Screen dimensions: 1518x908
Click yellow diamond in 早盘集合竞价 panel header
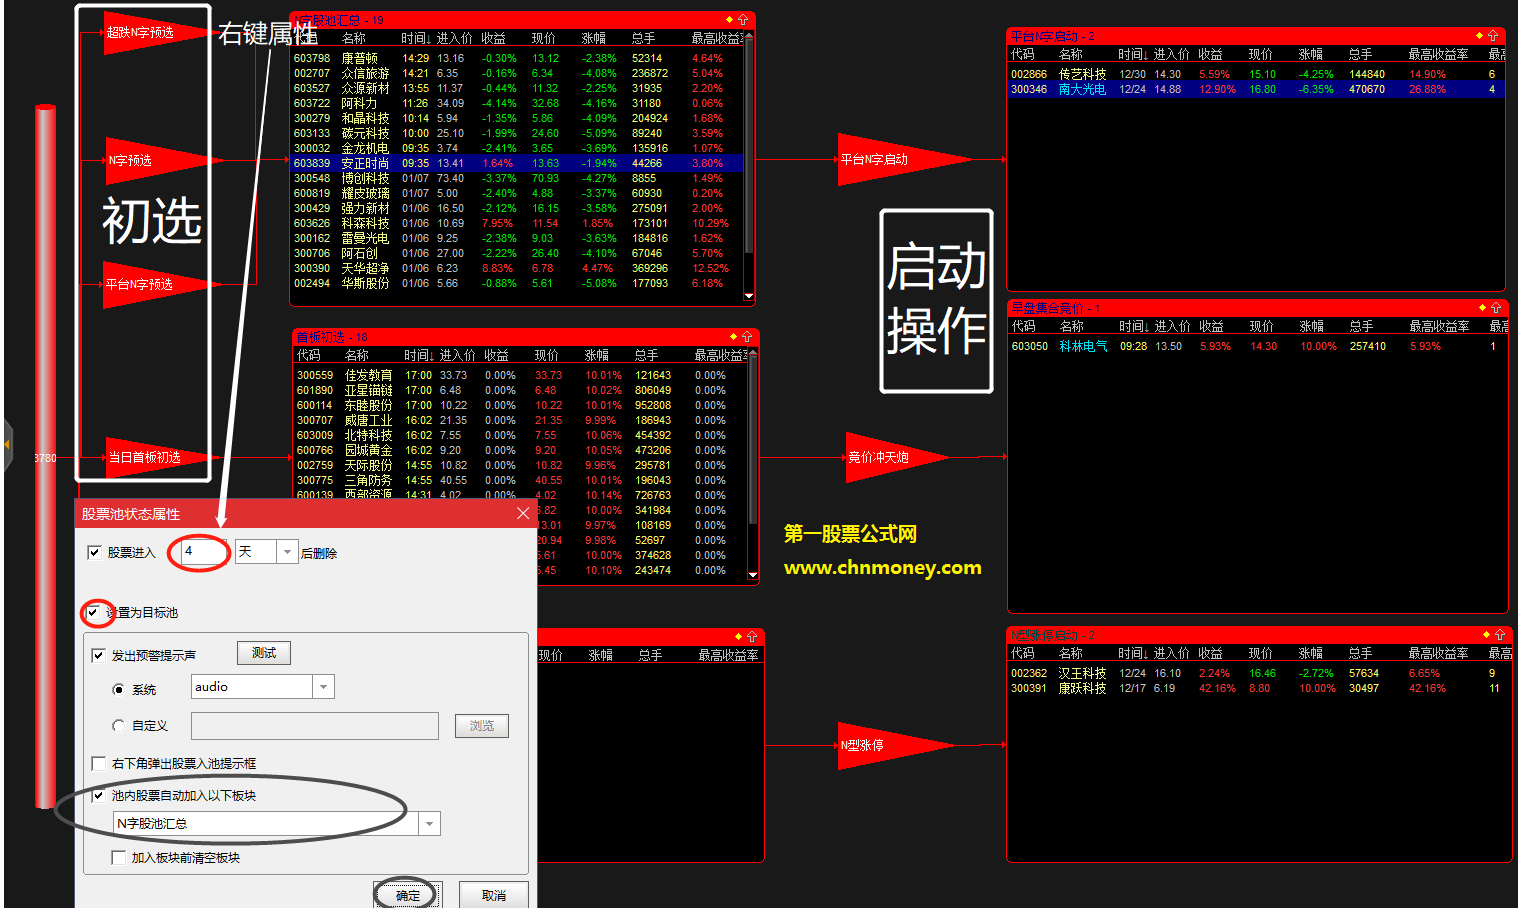click(x=1482, y=307)
